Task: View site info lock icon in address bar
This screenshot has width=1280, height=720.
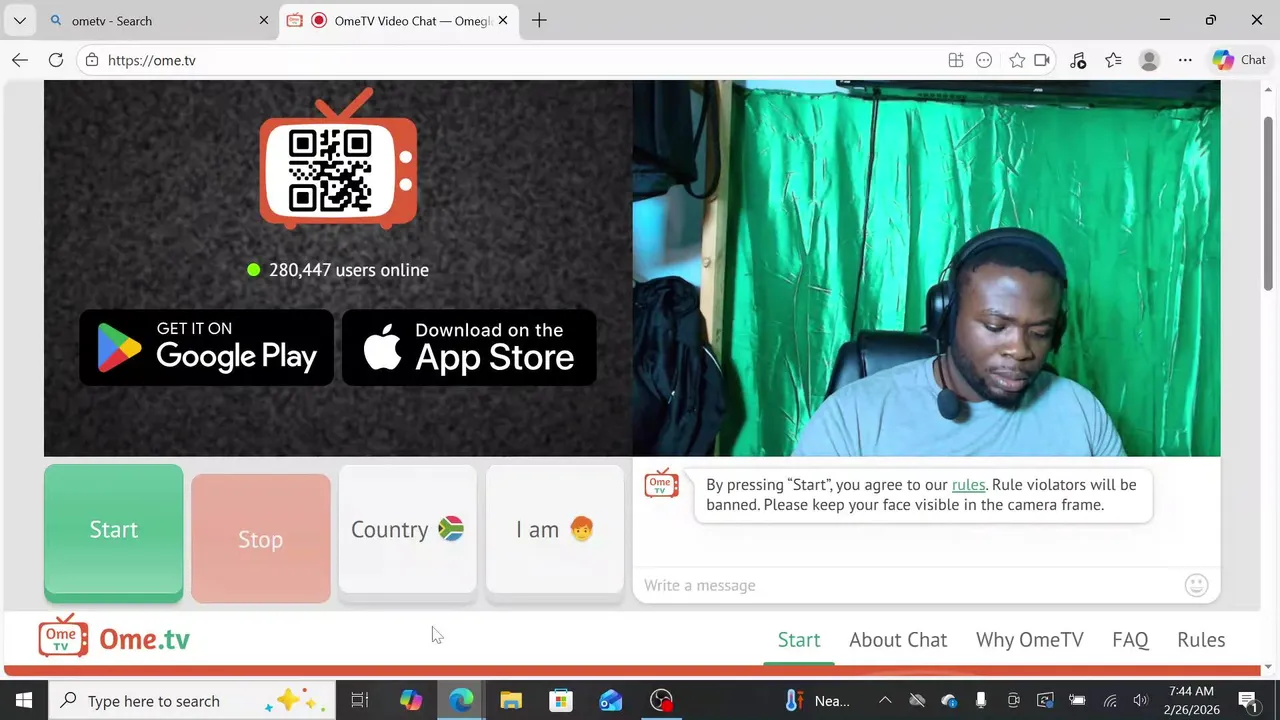Action: [92, 60]
